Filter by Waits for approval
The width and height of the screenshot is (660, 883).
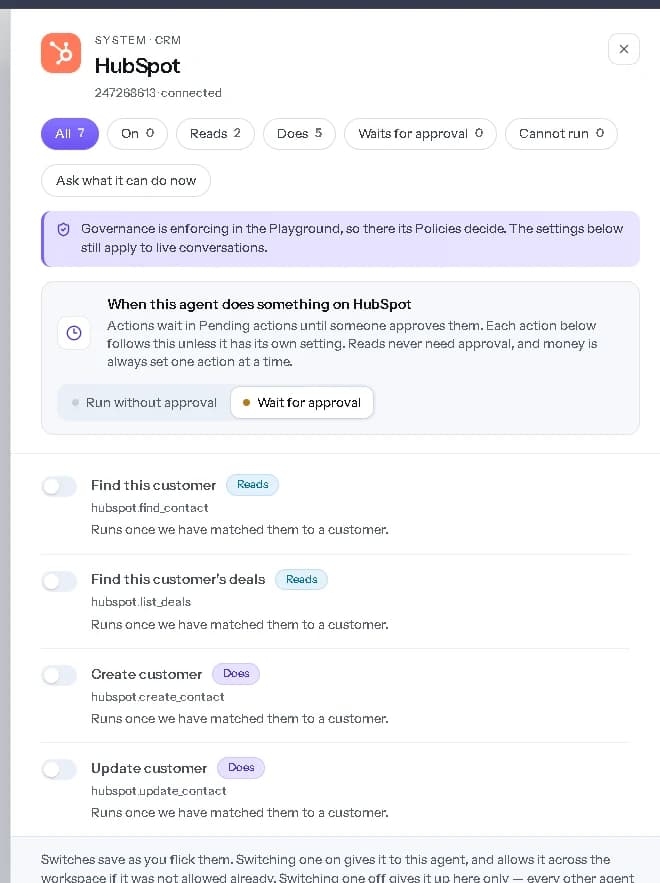pyautogui.click(x=420, y=134)
